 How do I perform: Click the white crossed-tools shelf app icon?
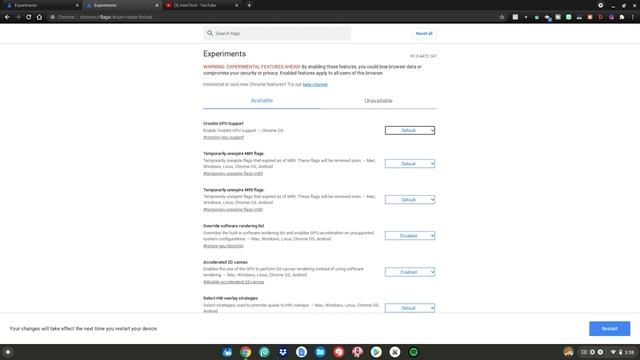pyautogui.click(x=395, y=352)
